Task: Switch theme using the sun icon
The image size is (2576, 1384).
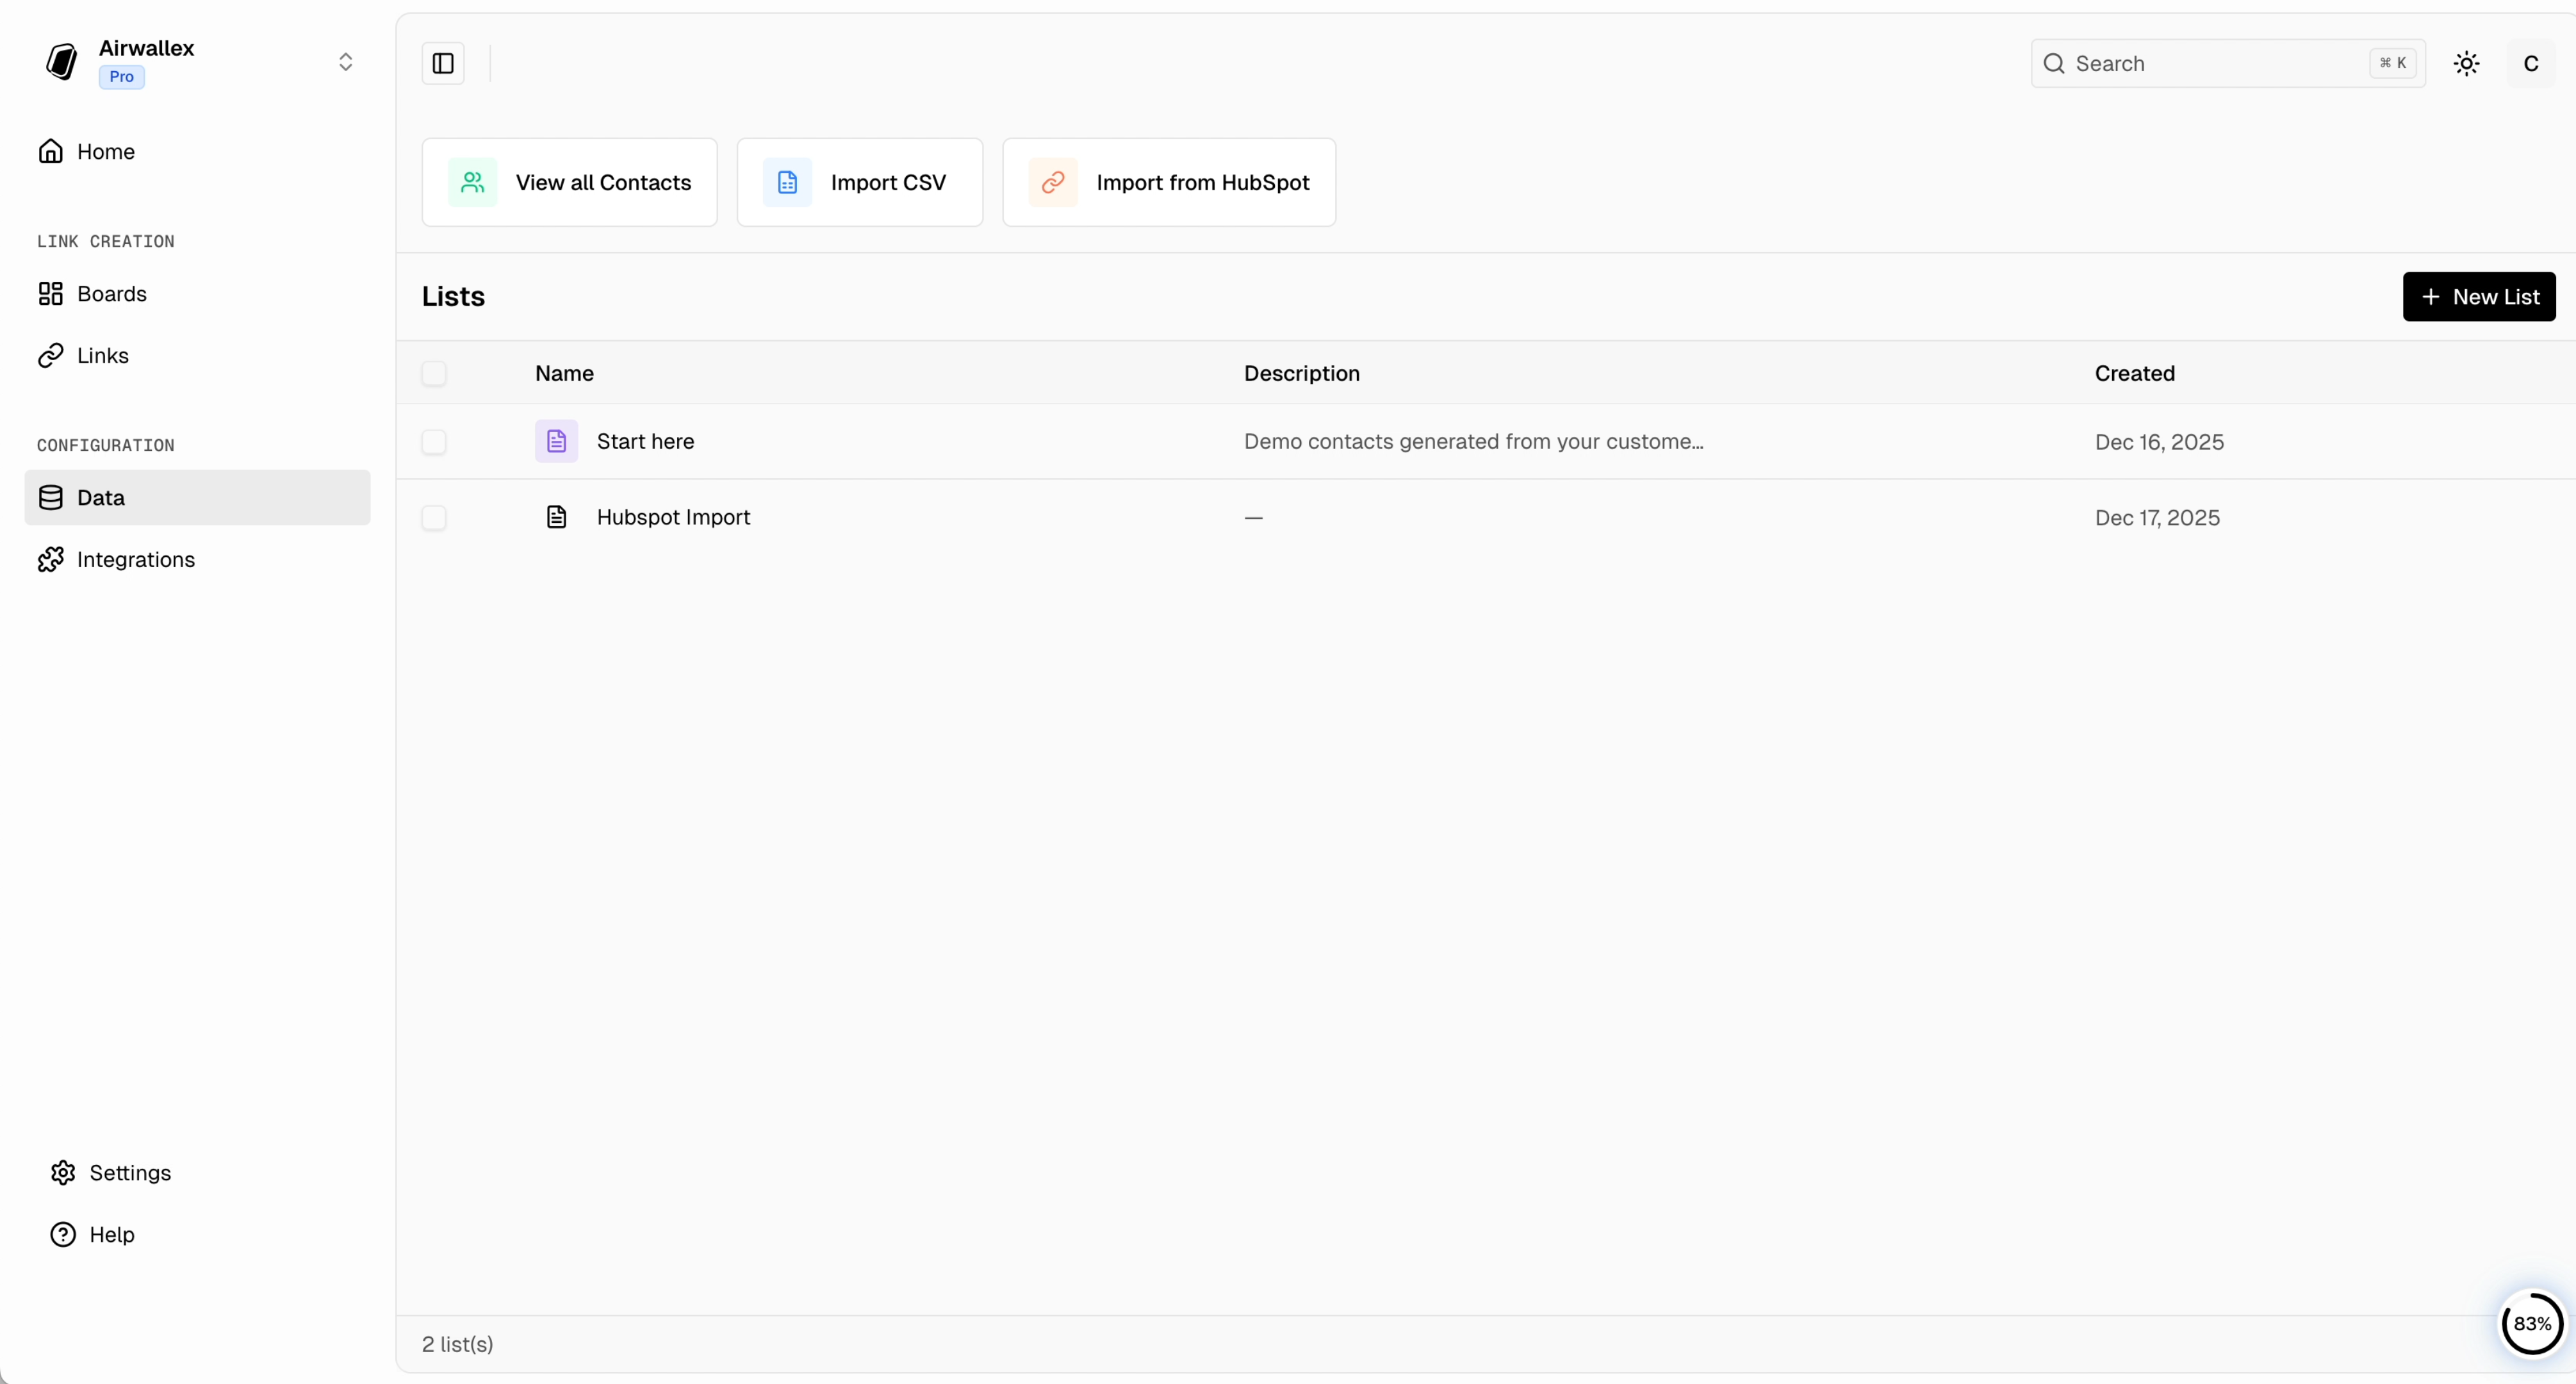Action: coord(2466,63)
